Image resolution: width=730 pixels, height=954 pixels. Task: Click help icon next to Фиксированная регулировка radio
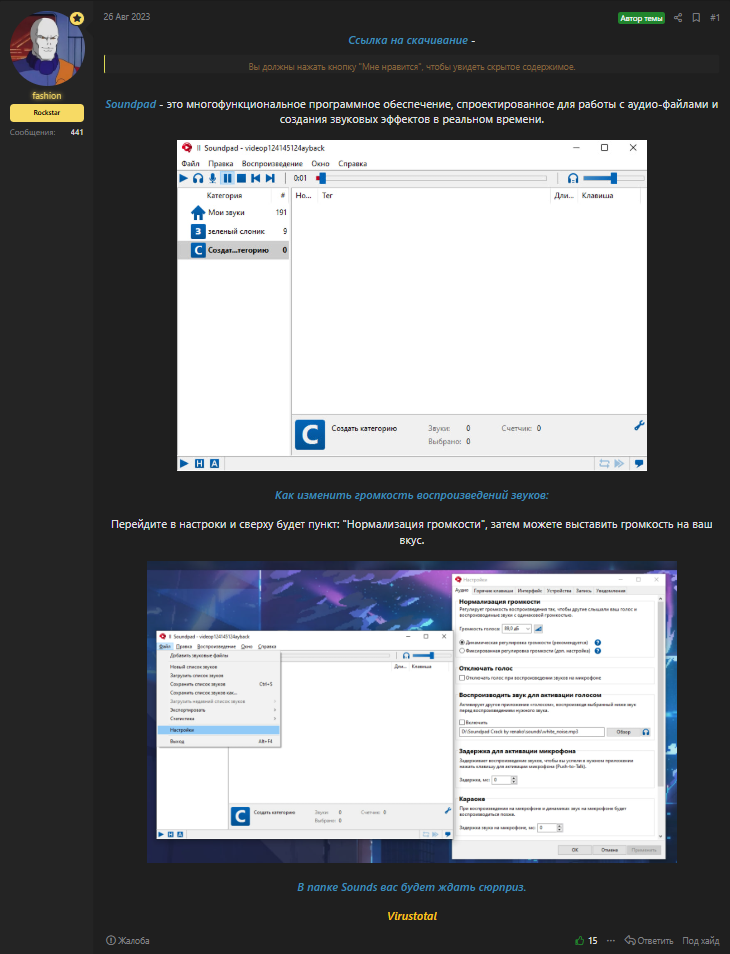pyautogui.click(x=598, y=651)
